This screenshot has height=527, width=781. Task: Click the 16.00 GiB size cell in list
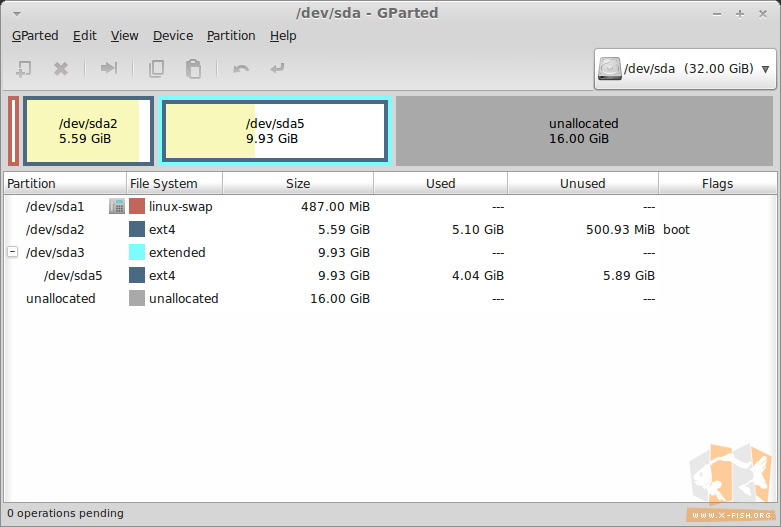pos(340,298)
